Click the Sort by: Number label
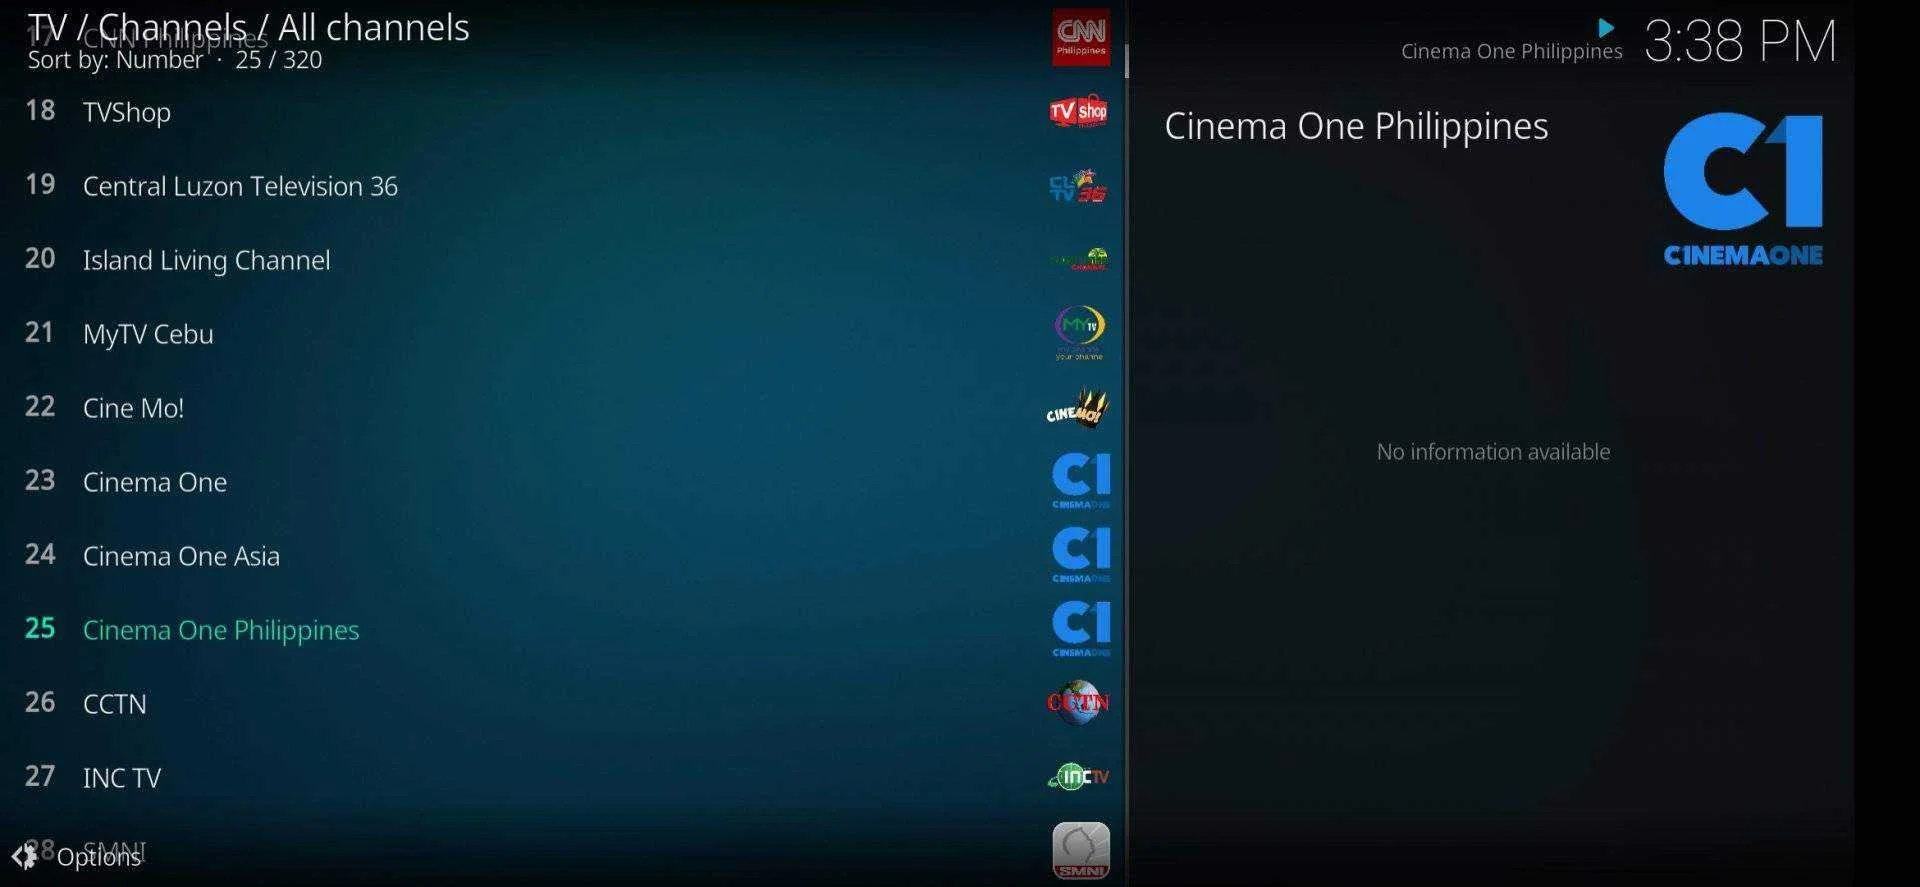Viewport: 1920px width, 887px height. (115, 60)
